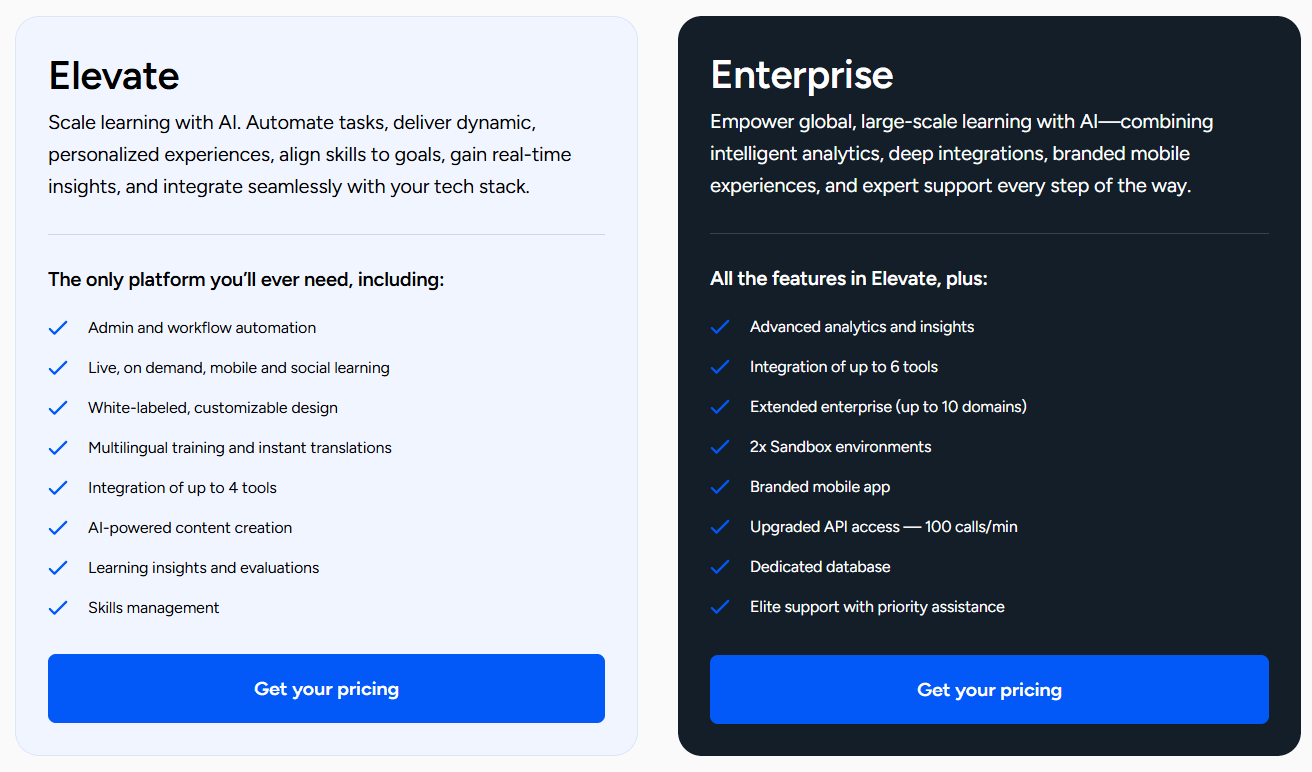This screenshot has width=1312, height=772.
Task: Get your pricing for Enterprise plan
Action: pos(989,689)
